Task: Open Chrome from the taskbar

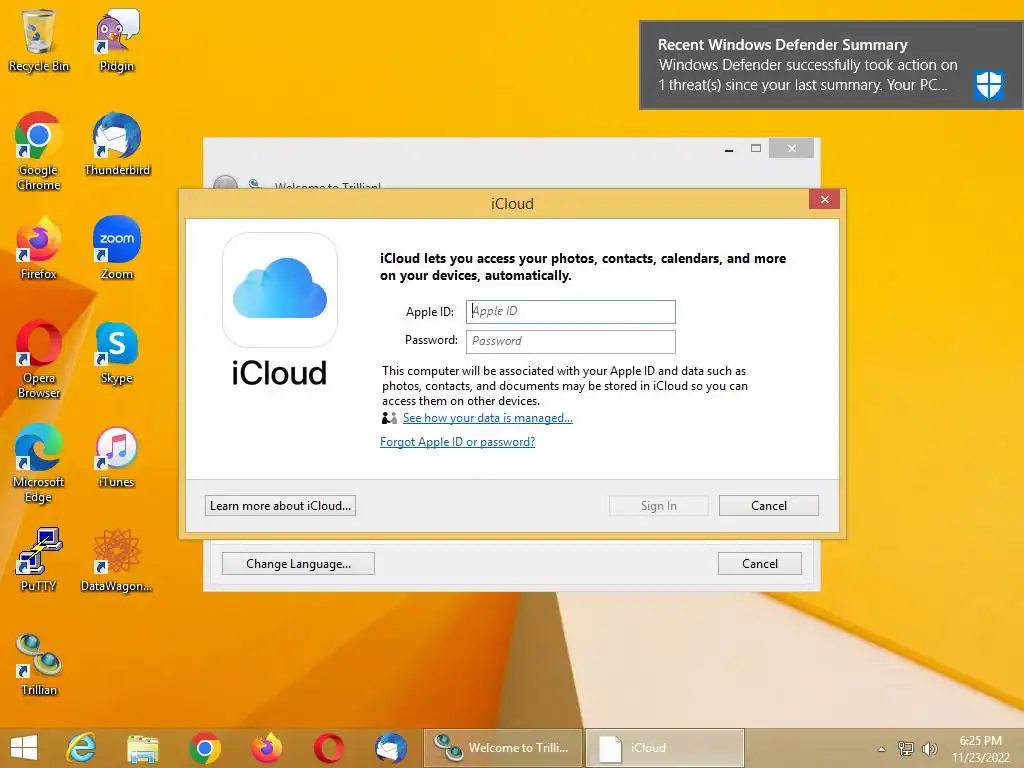Action: [x=205, y=748]
